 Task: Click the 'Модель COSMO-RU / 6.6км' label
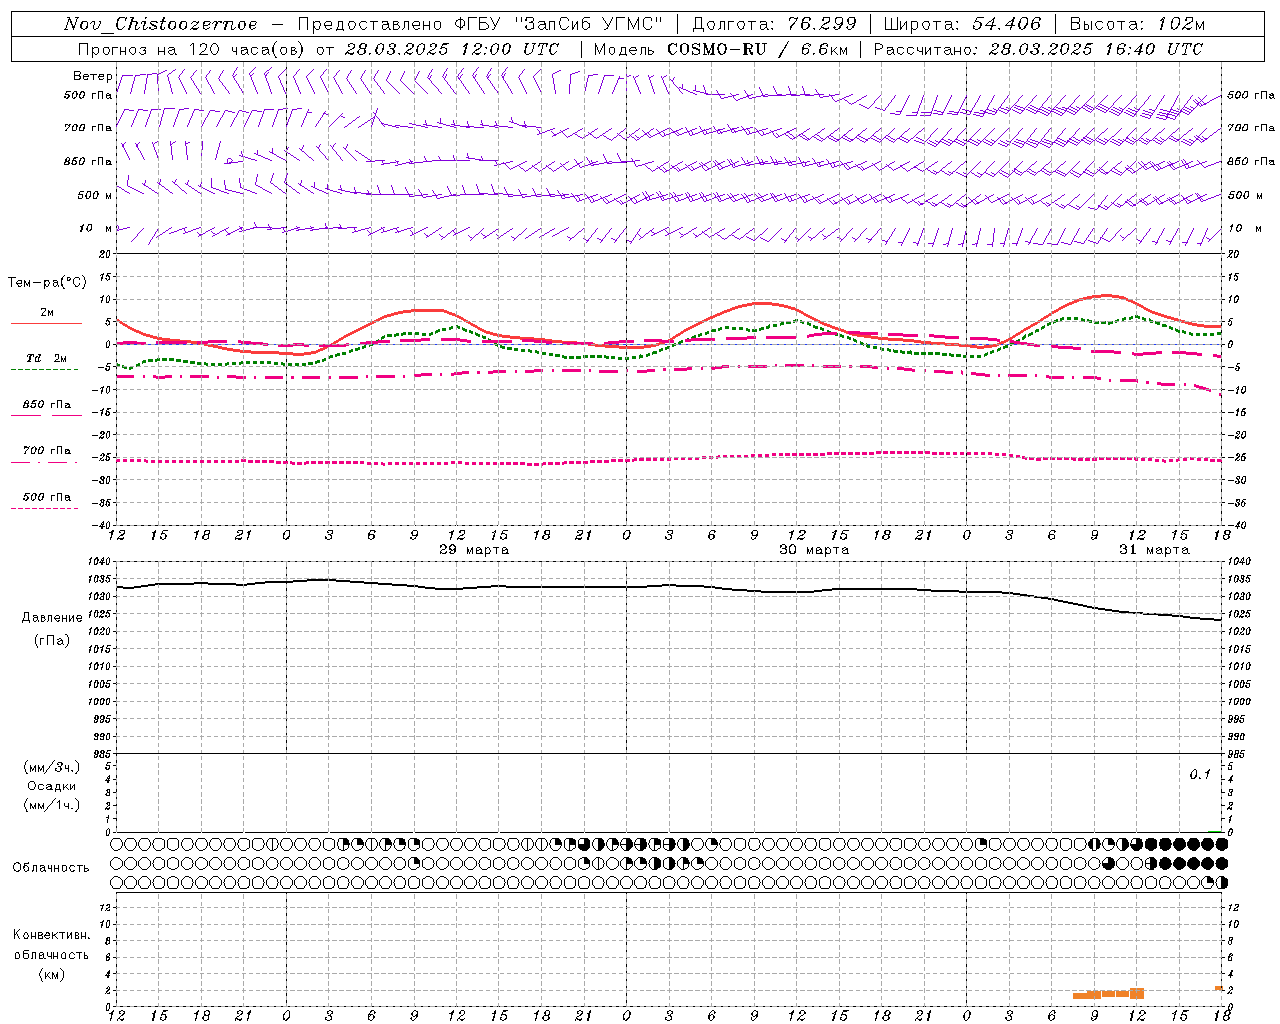pos(721,49)
